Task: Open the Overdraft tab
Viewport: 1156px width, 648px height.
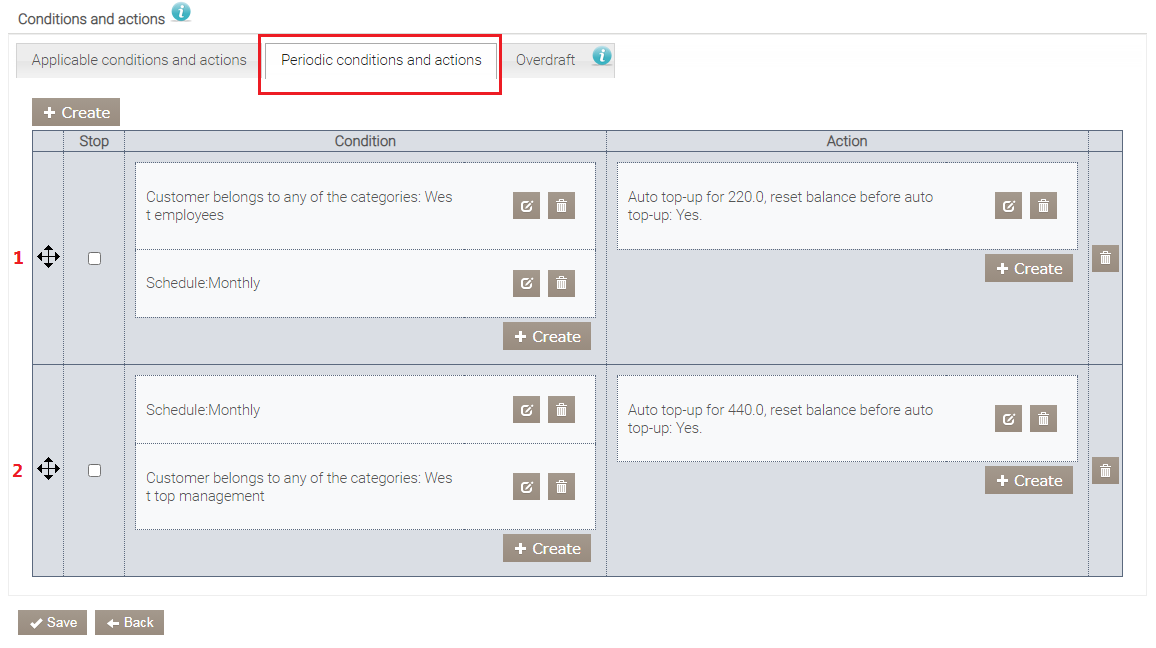Action: [545, 60]
